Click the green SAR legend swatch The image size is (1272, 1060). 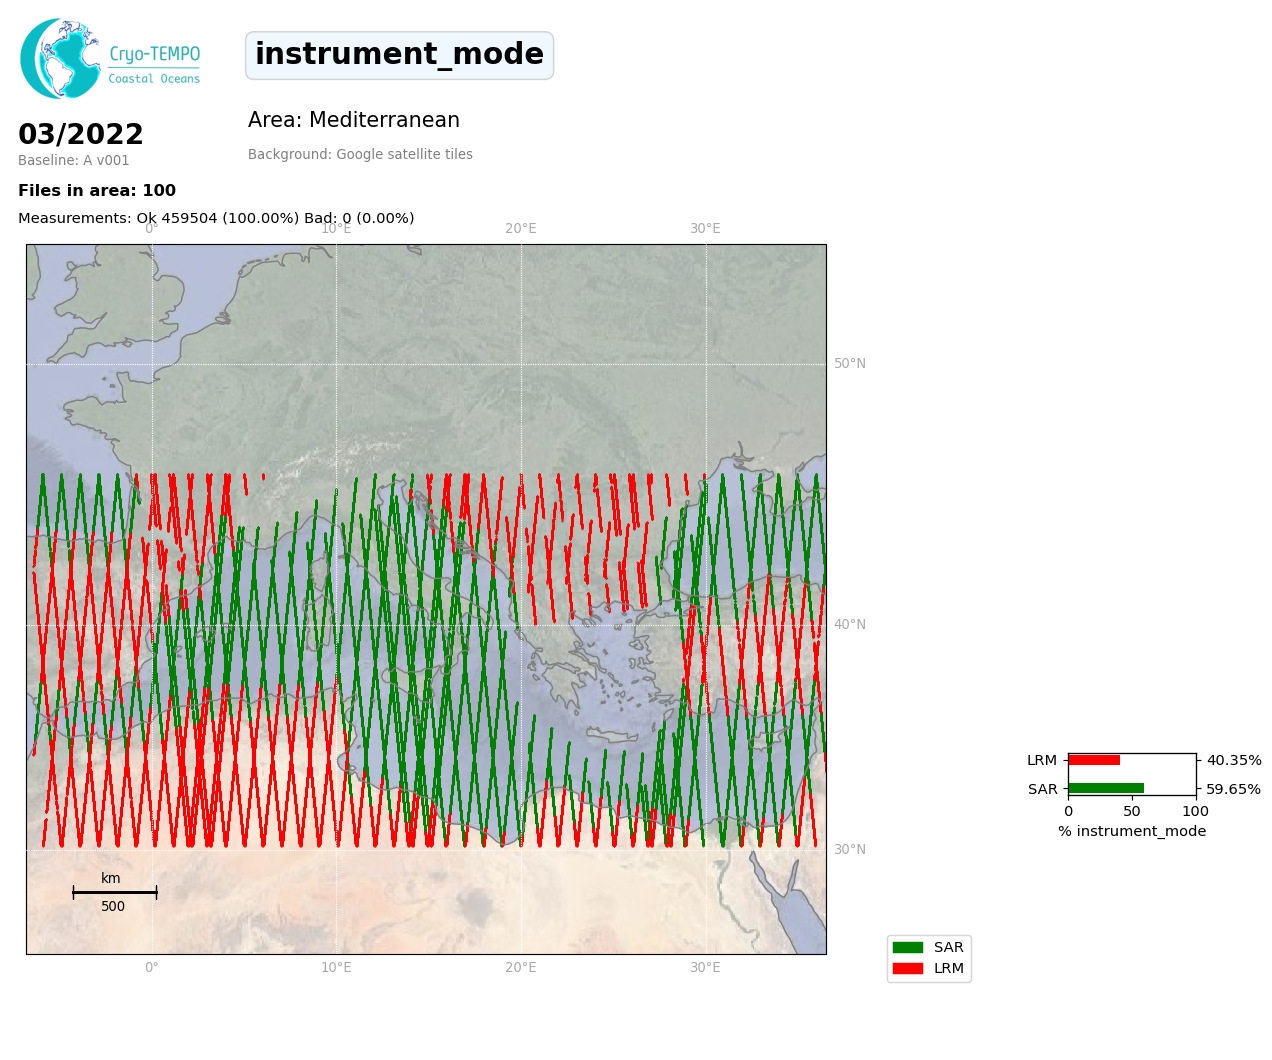click(x=908, y=948)
